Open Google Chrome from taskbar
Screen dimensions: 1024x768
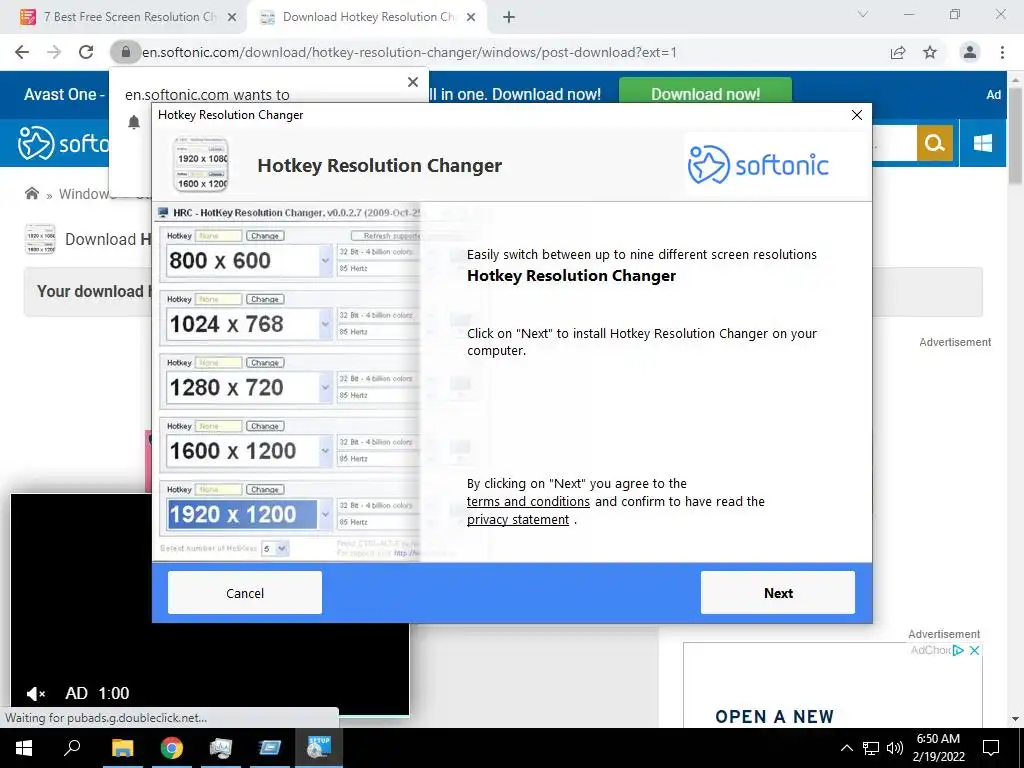(x=172, y=748)
